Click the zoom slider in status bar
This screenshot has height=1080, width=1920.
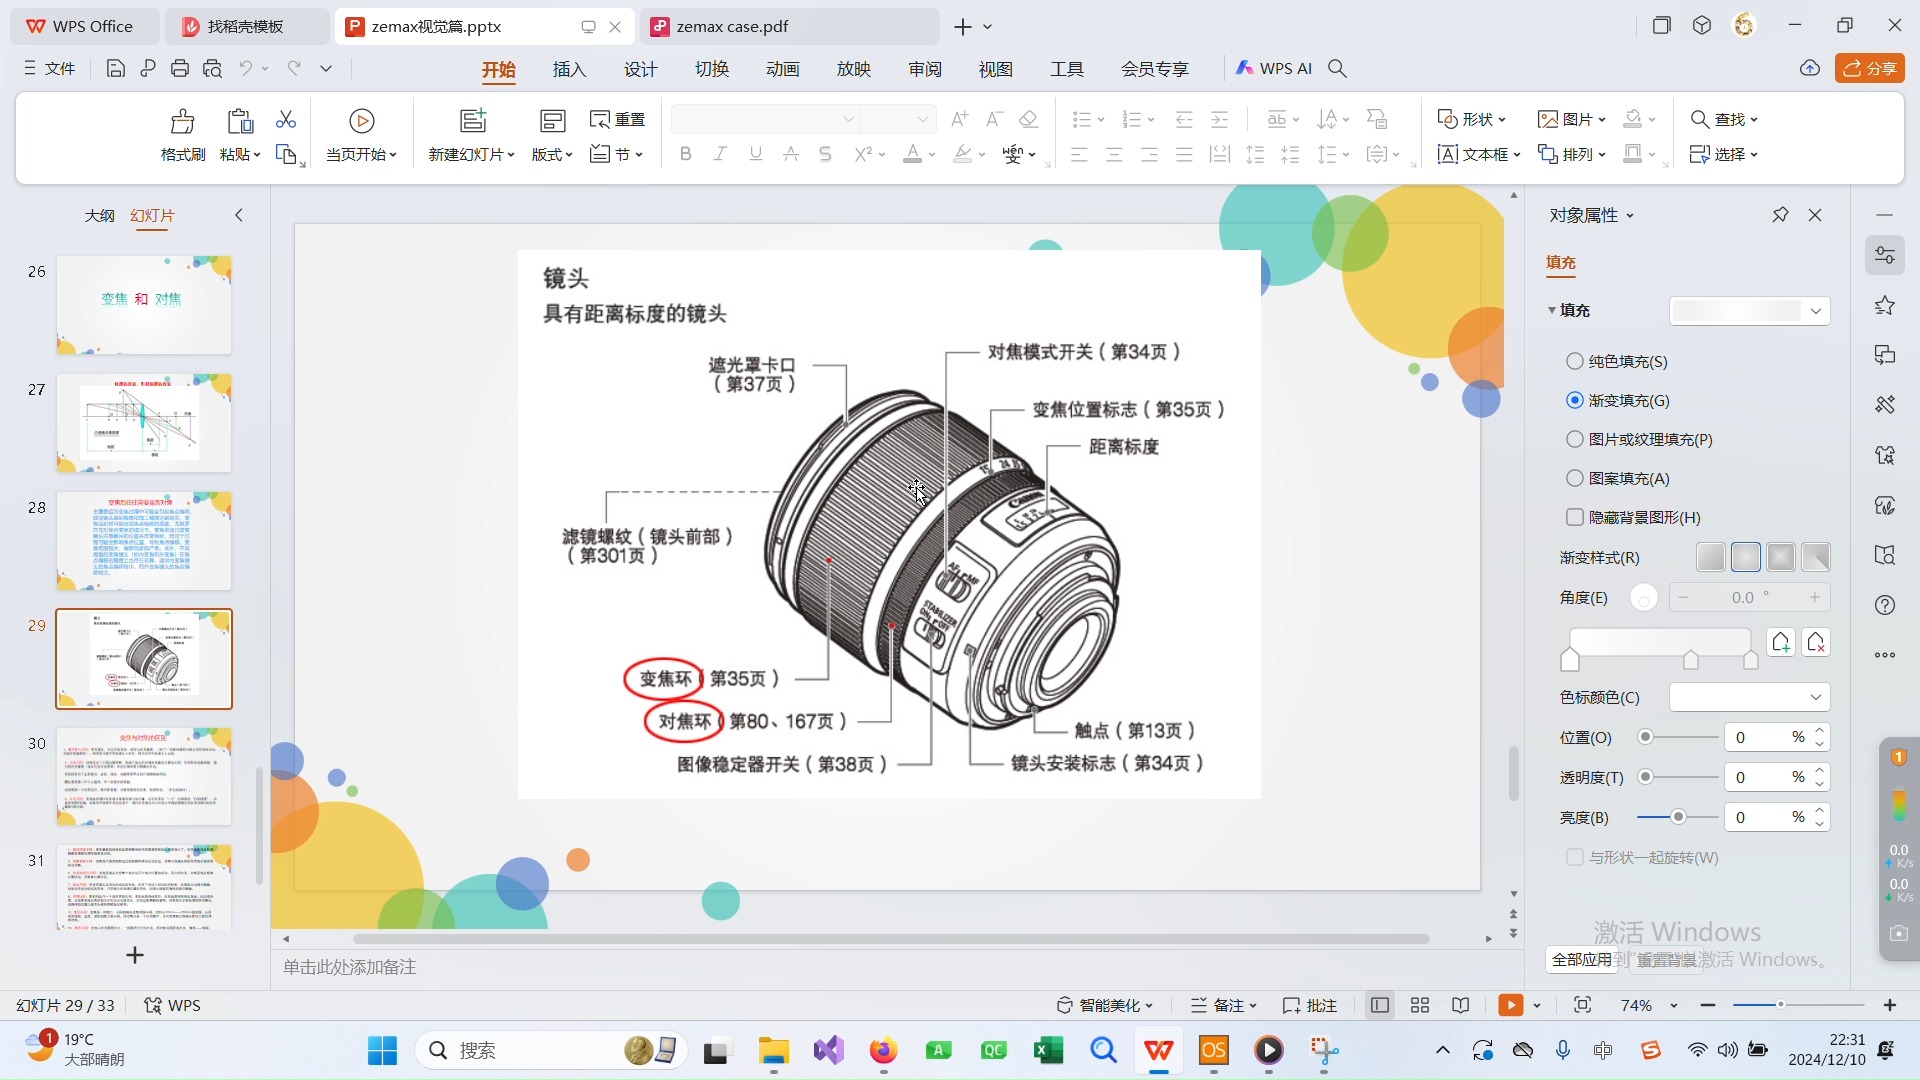(x=1798, y=1005)
